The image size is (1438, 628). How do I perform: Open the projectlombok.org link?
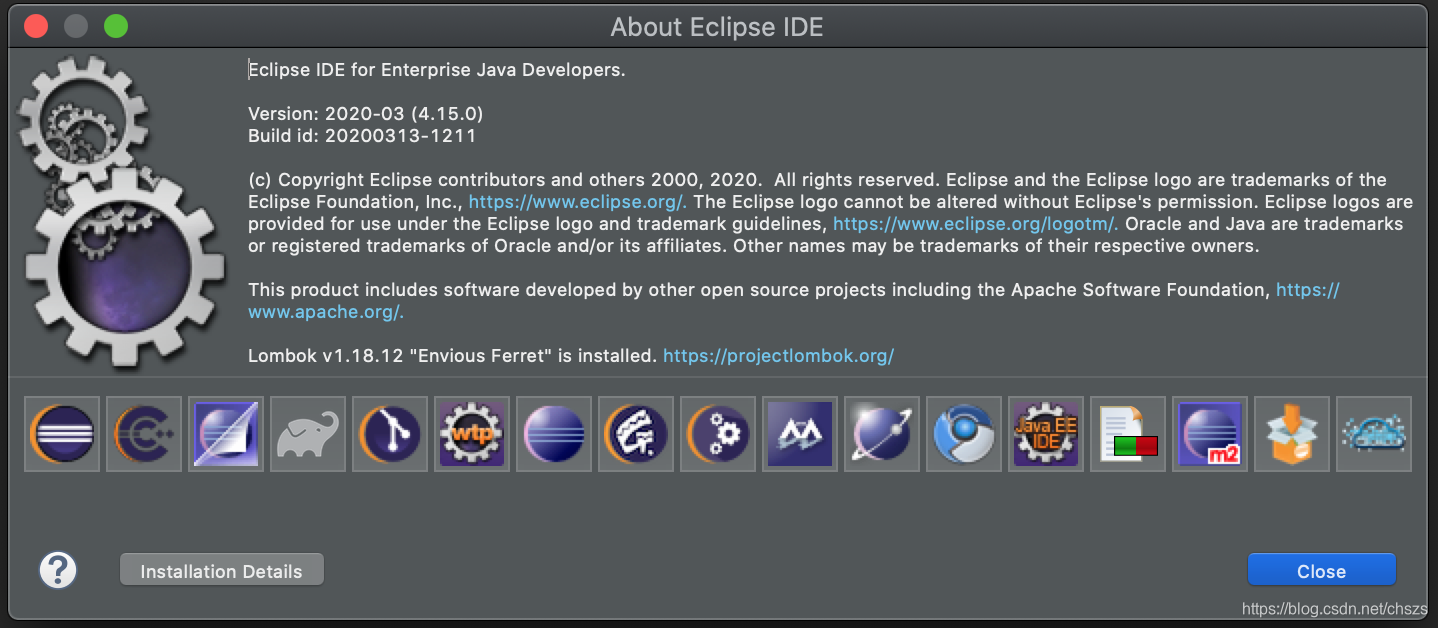[x=778, y=356]
